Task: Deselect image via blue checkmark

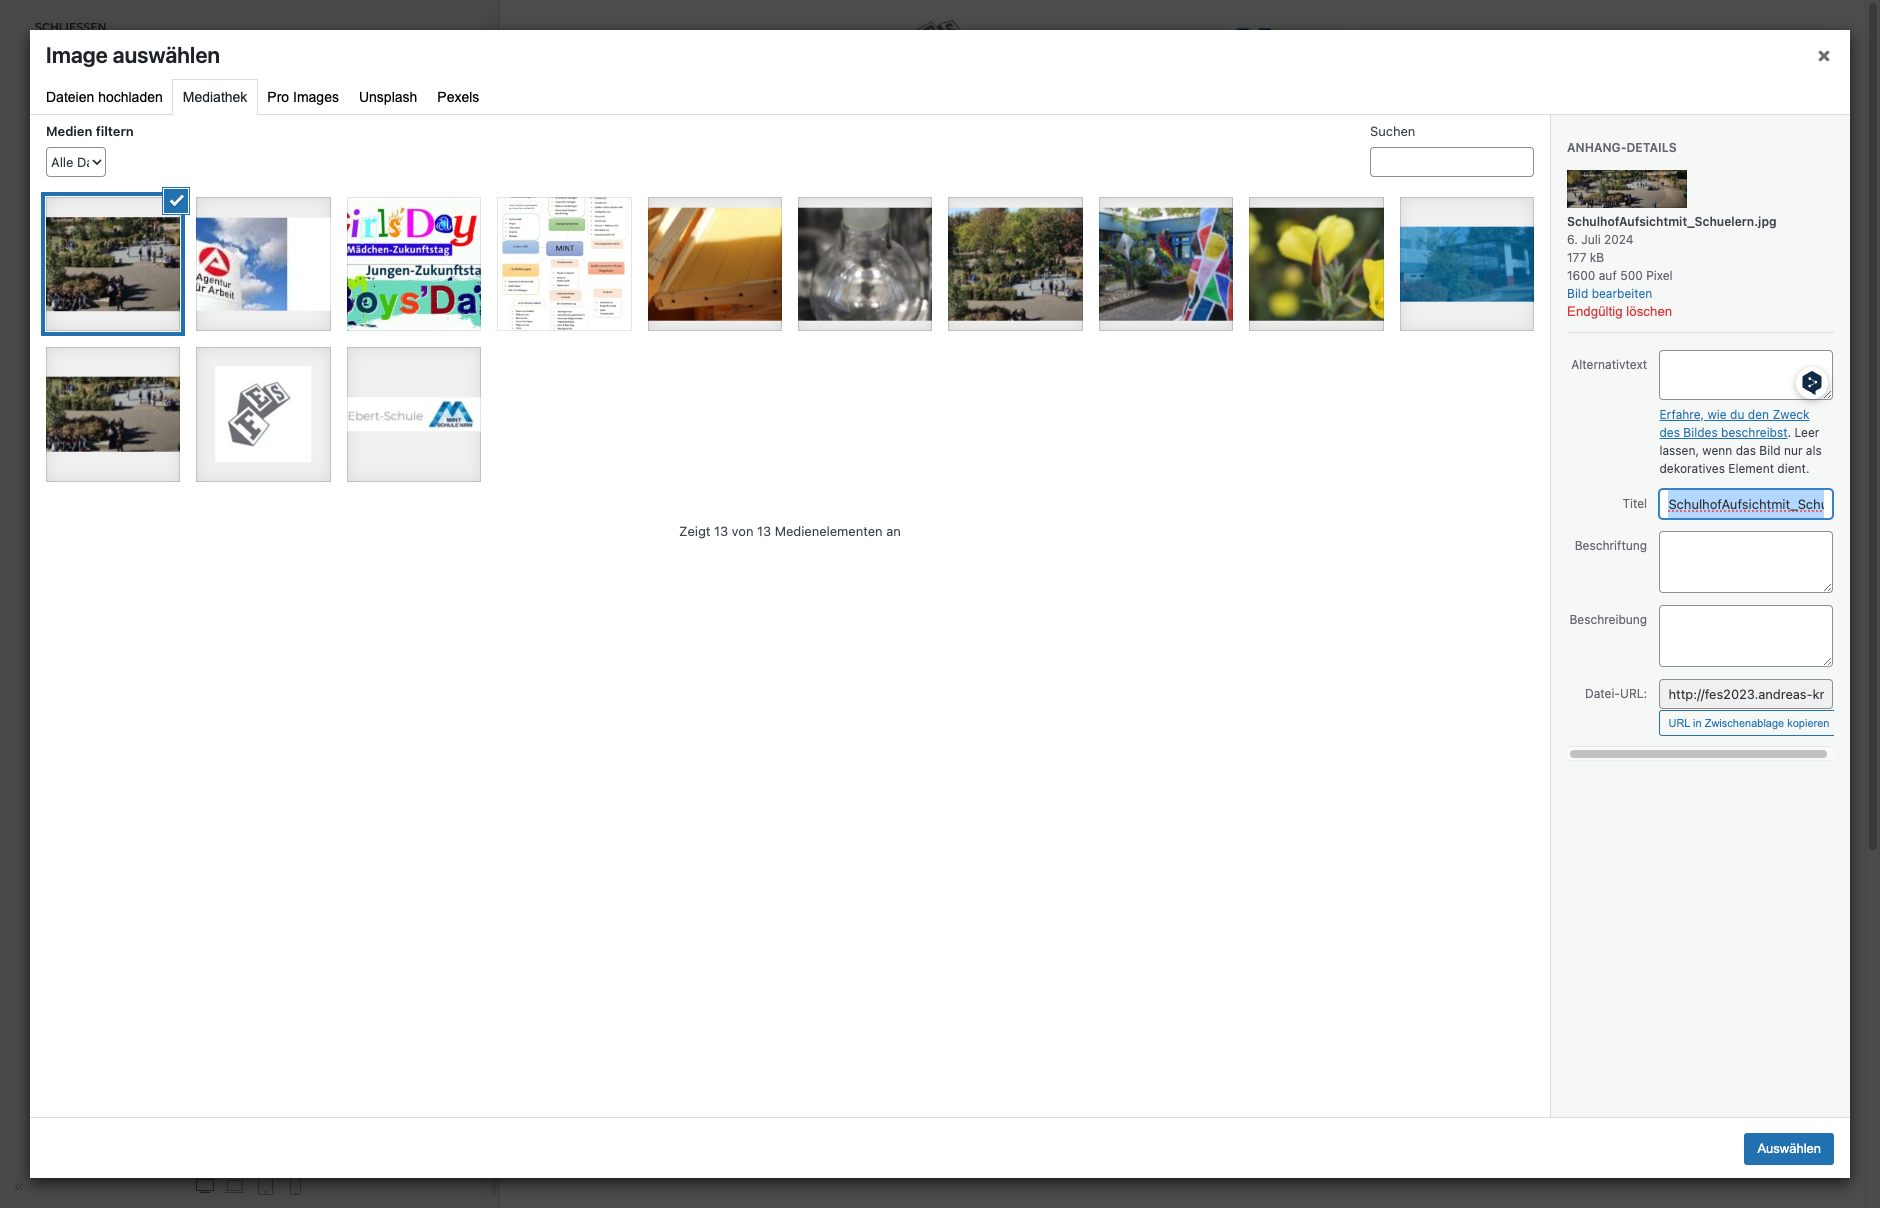Action: 176,201
